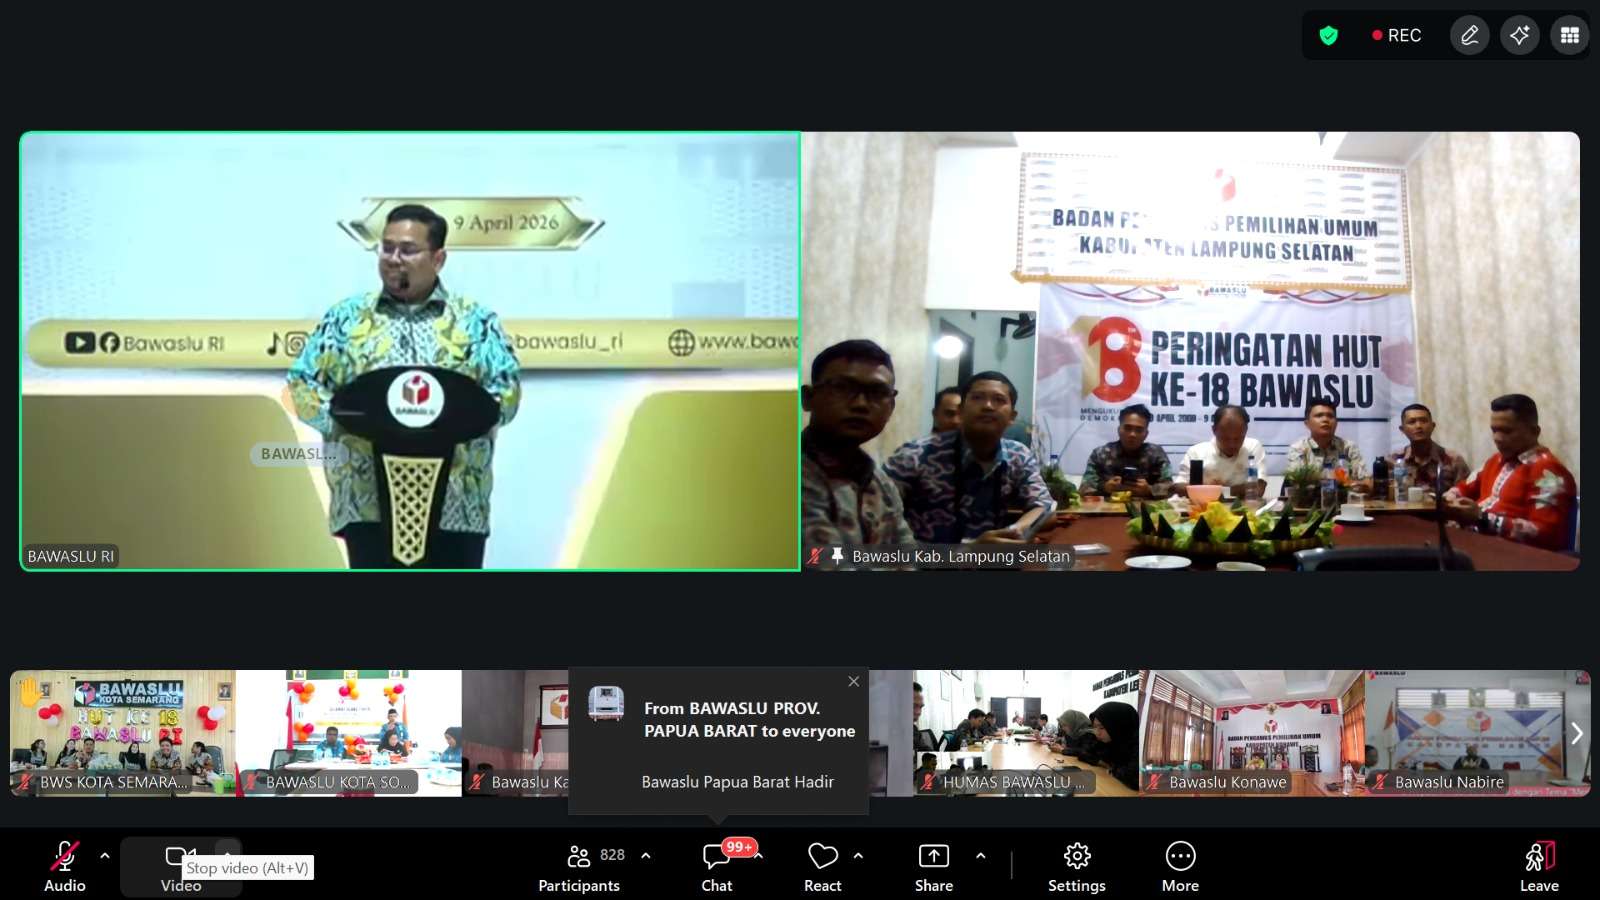Expand the Participants options arrow
This screenshot has width=1600, height=900.
pyautogui.click(x=646, y=856)
